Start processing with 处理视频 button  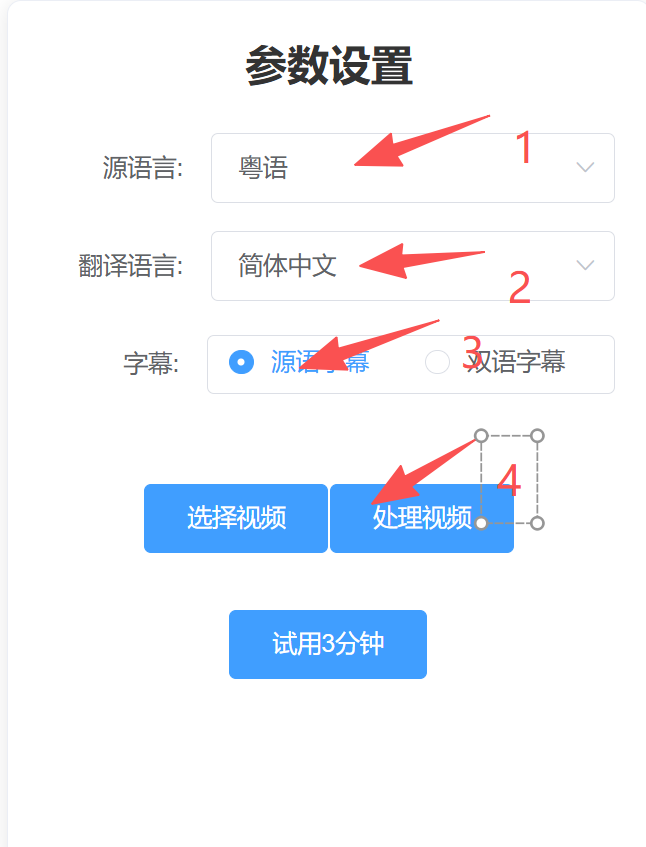coord(422,518)
